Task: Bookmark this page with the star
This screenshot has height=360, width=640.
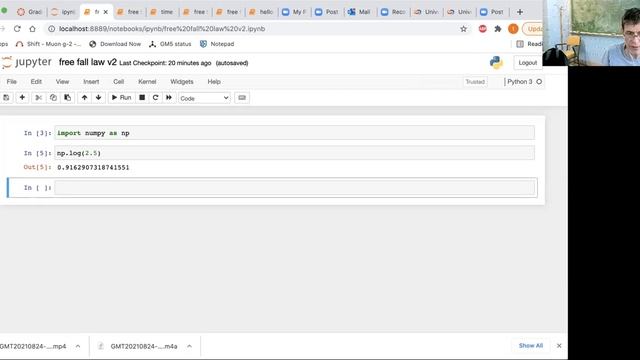Action: 463,29
